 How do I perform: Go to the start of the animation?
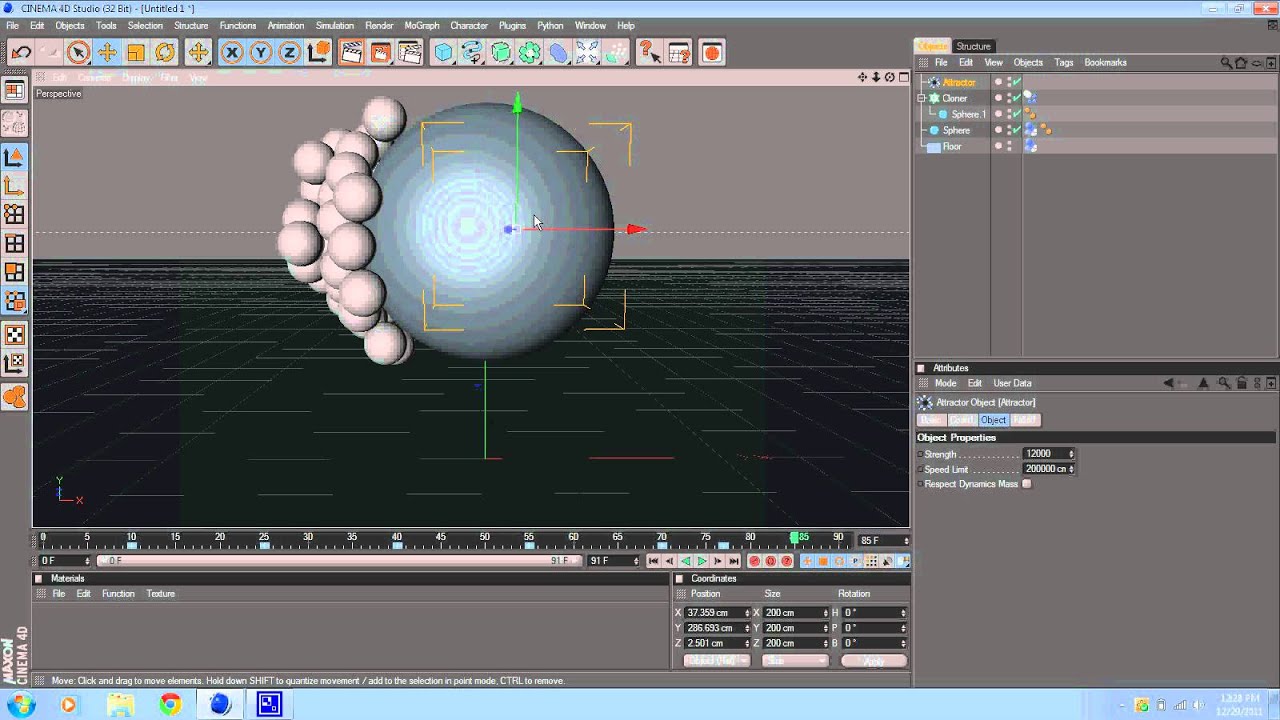pos(654,561)
